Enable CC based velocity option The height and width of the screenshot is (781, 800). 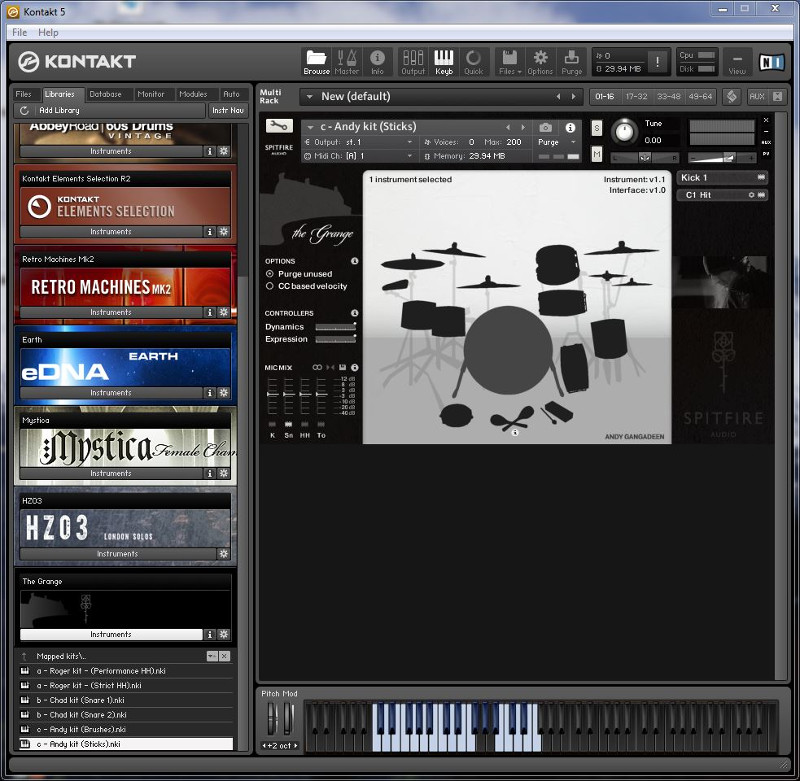coord(270,286)
